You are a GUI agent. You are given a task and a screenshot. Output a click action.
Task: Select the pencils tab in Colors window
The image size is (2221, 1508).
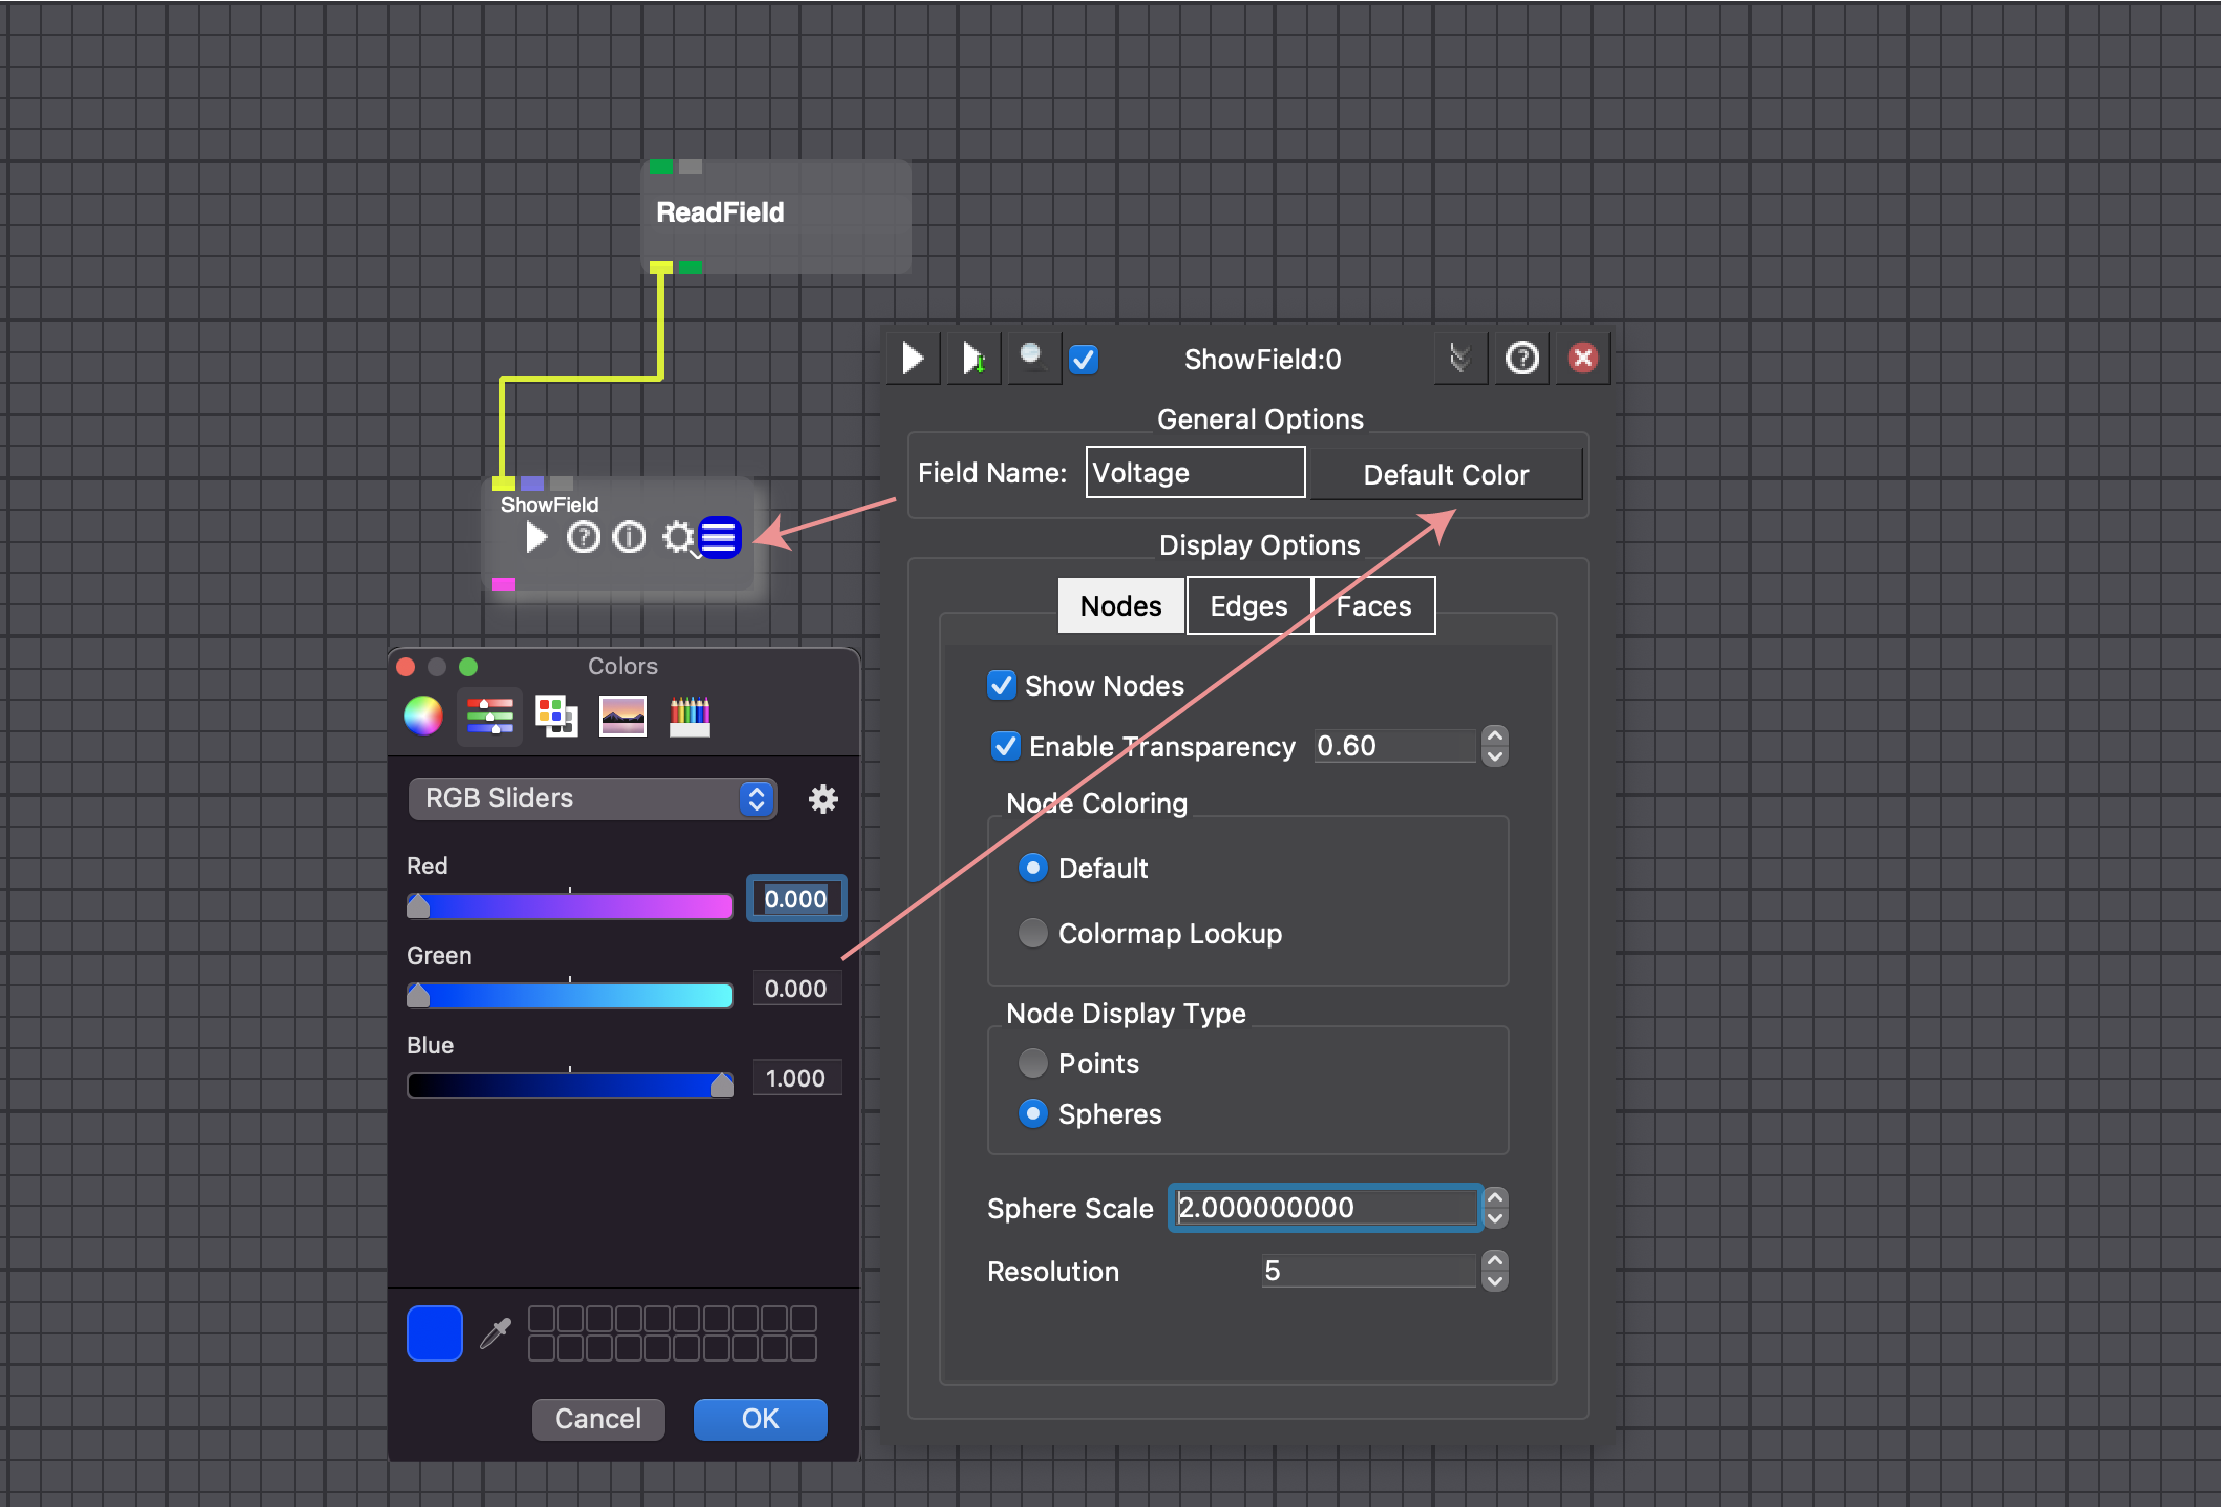(x=690, y=716)
